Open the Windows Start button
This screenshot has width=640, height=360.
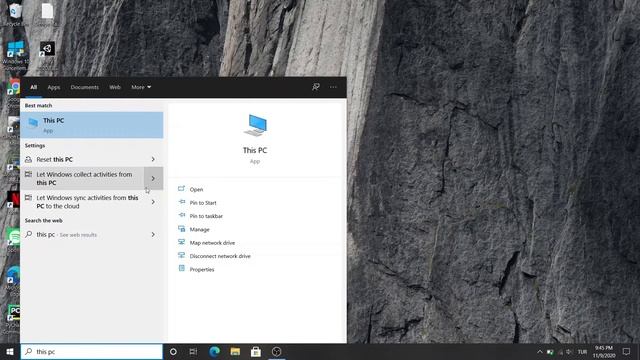tap(10, 351)
